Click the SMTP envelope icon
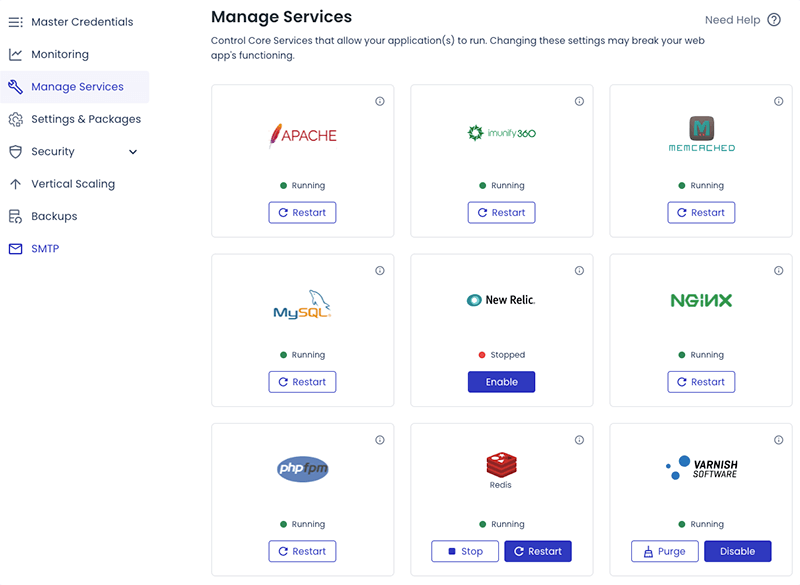This screenshot has height=585, width=800. [15, 249]
